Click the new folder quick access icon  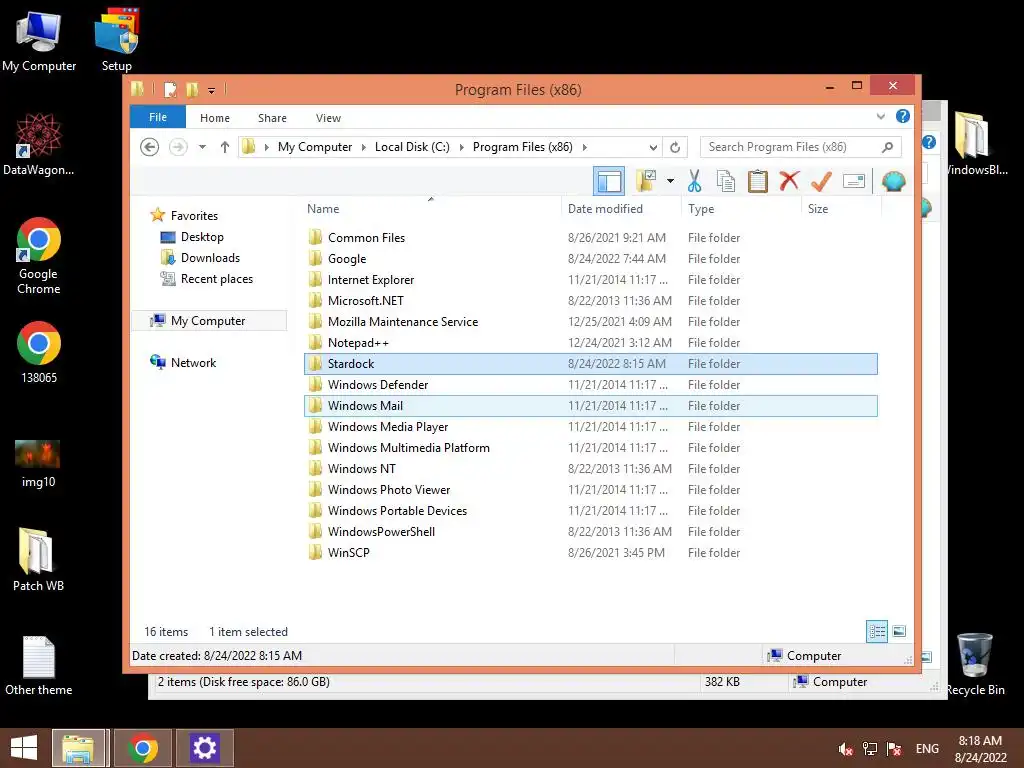(x=191, y=89)
